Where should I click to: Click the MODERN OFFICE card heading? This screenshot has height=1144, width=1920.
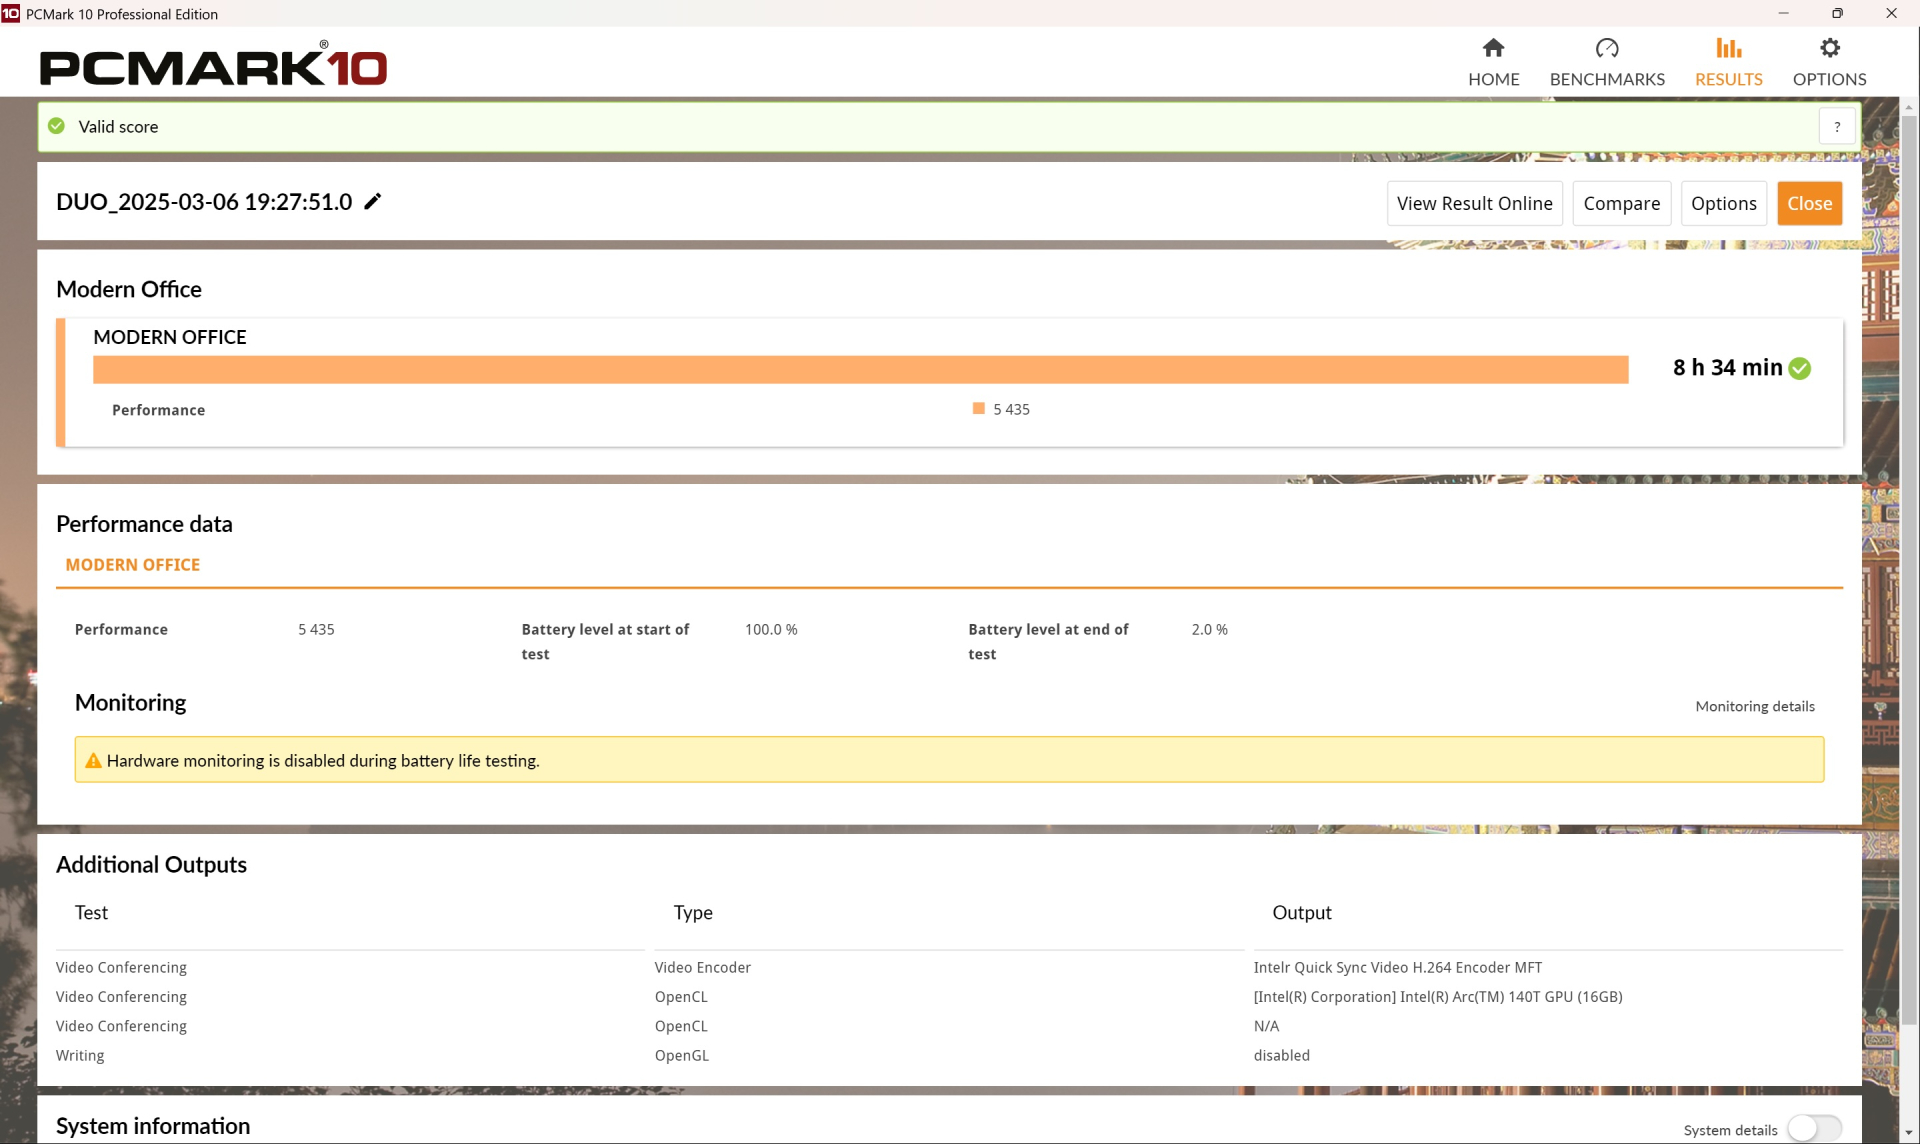(170, 337)
